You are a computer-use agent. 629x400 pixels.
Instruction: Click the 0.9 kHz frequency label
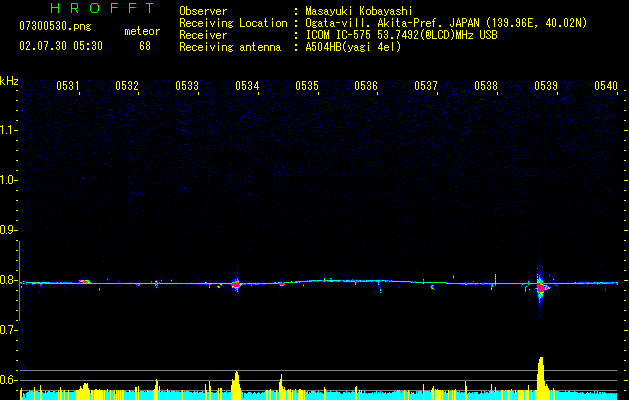tap(9, 230)
